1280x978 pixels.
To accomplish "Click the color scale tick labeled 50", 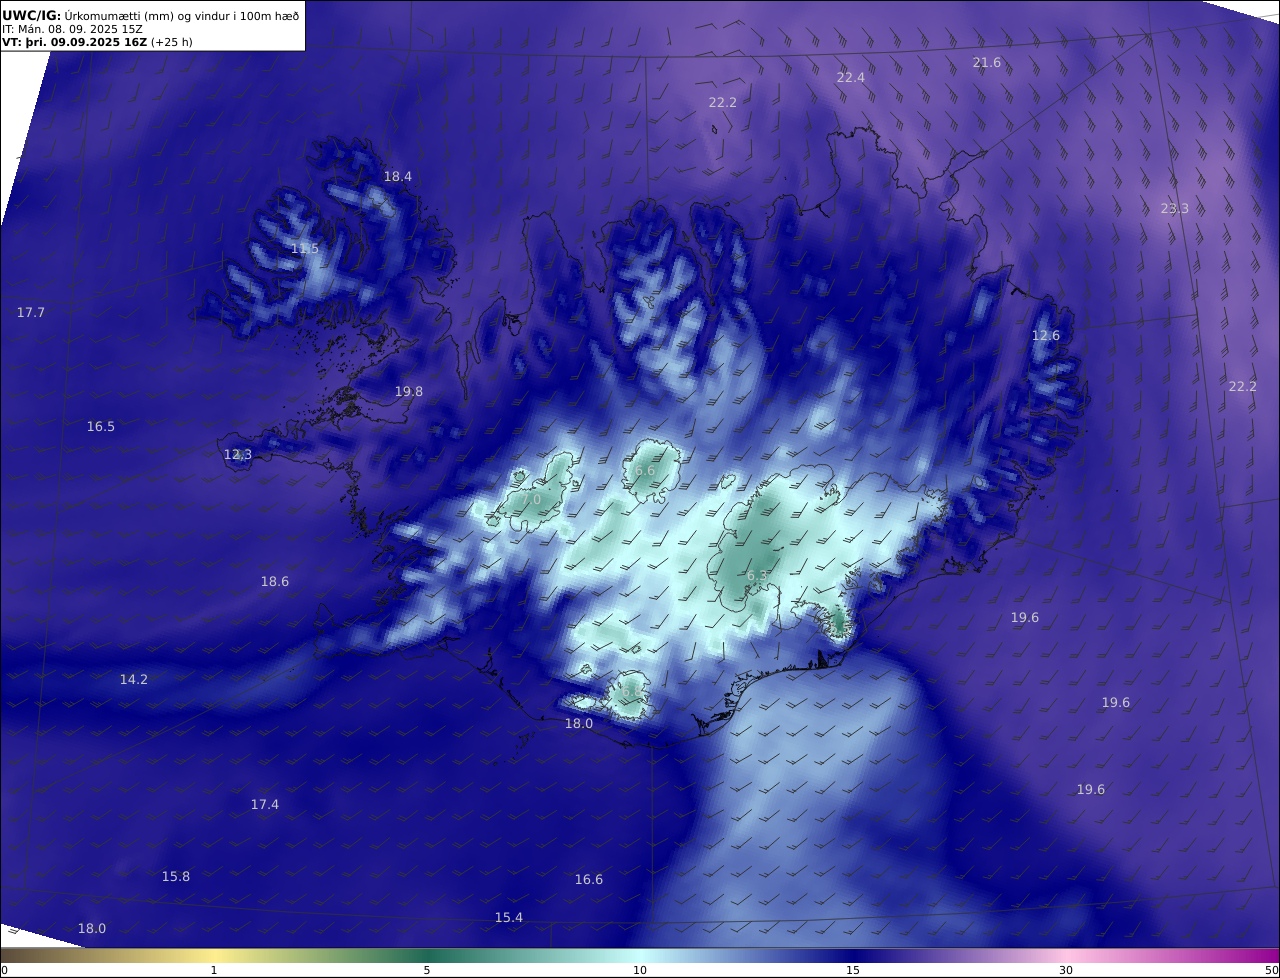I will tap(1271, 970).
